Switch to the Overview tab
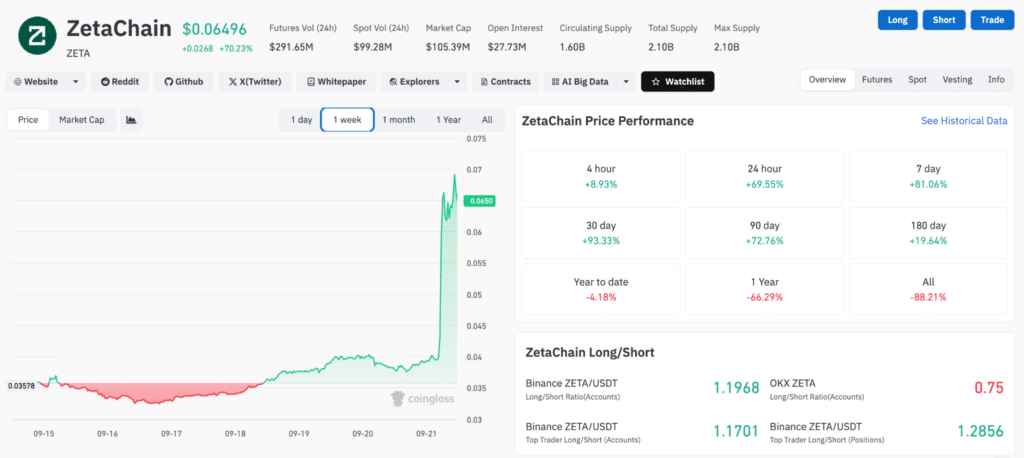Viewport: 1024px width, 458px height. [827, 80]
